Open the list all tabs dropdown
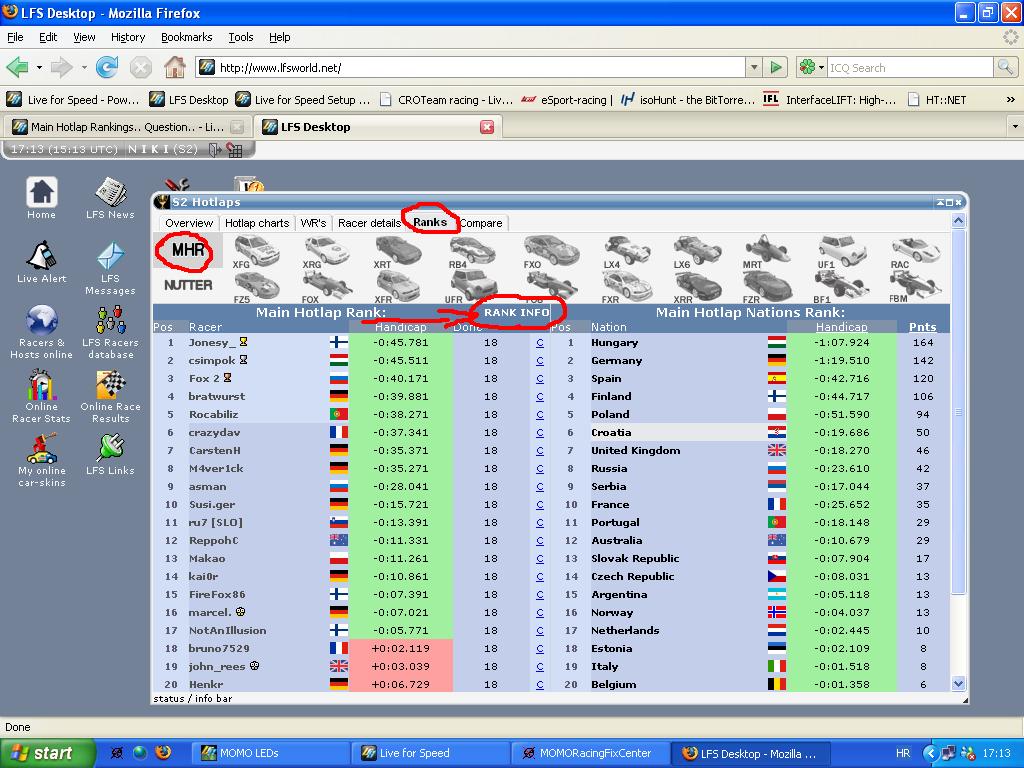 pyautogui.click(x=1015, y=126)
